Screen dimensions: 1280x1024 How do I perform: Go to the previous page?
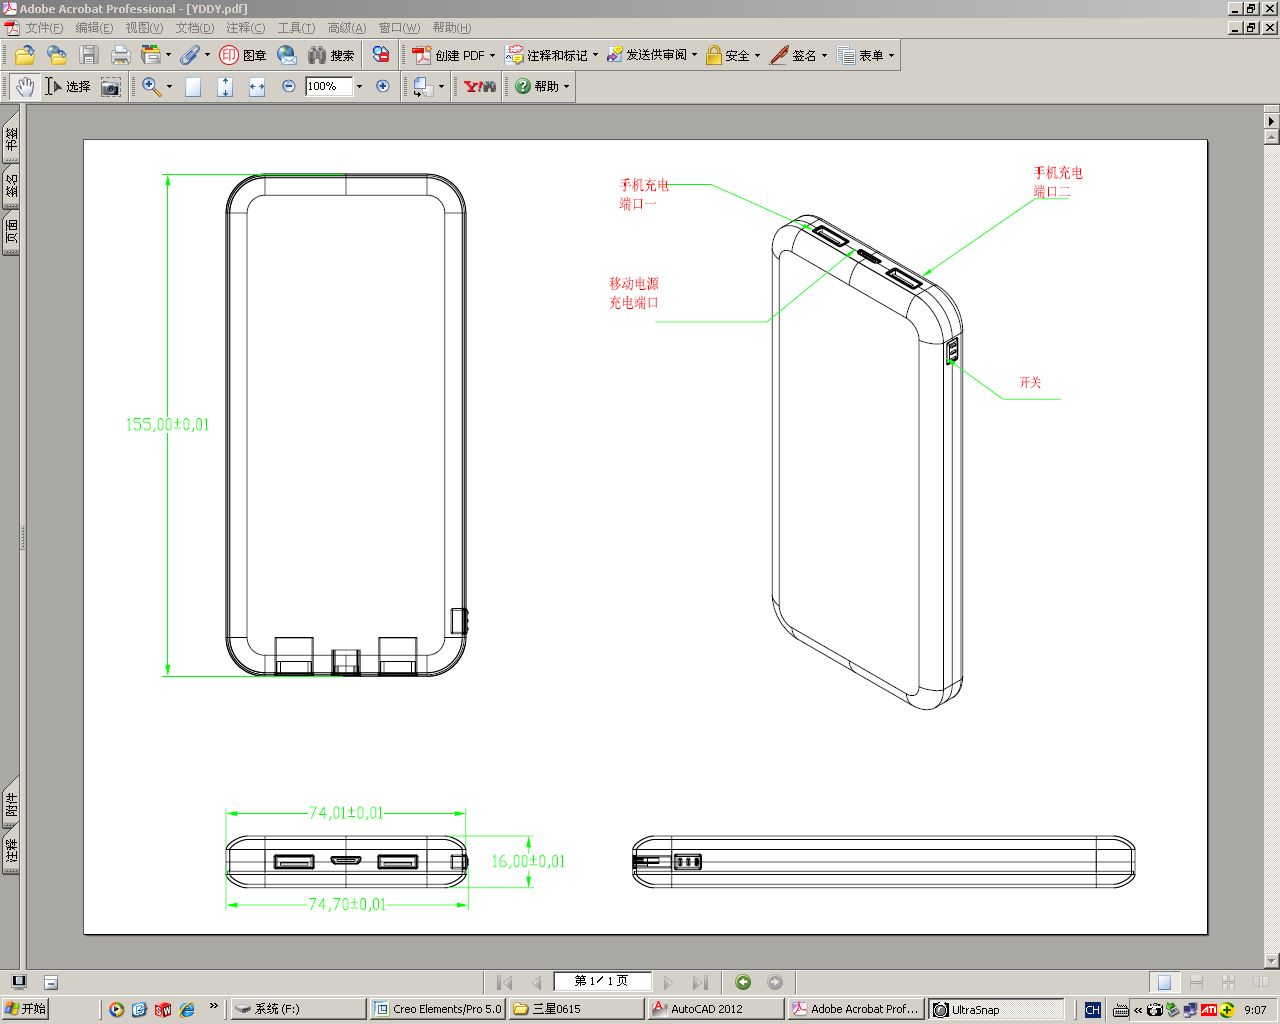pyautogui.click(x=536, y=983)
